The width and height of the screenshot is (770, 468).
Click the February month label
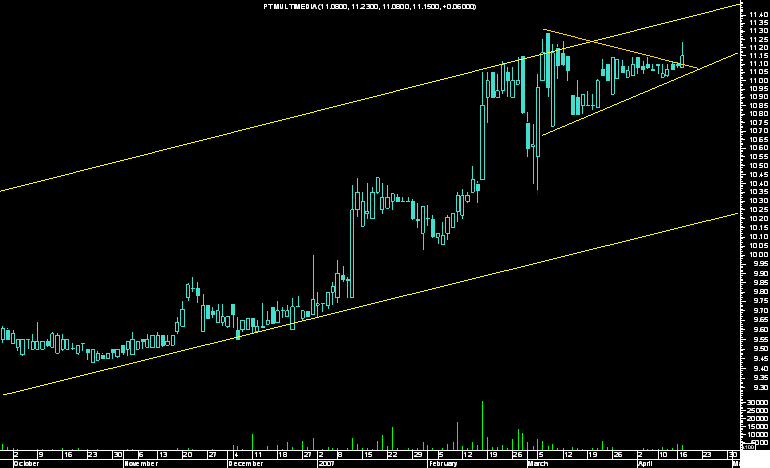[x=443, y=464]
